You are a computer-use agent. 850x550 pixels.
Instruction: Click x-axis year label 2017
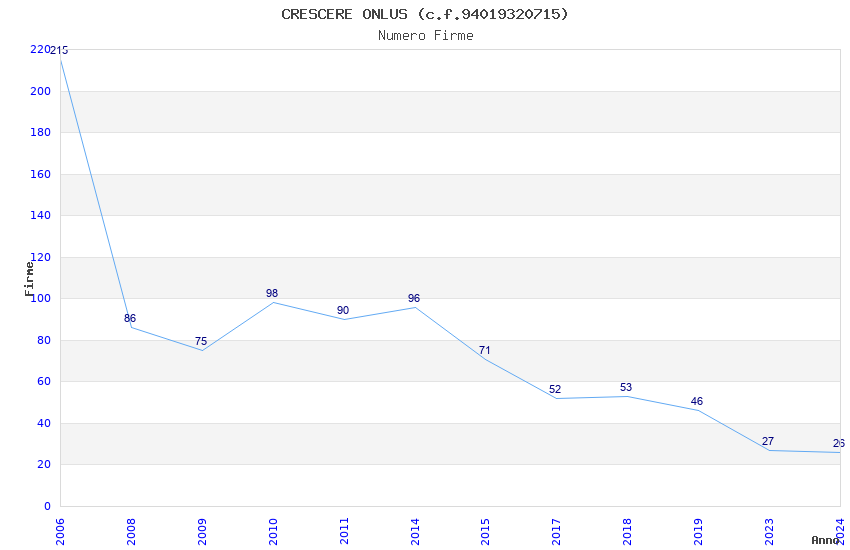(x=556, y=532)
